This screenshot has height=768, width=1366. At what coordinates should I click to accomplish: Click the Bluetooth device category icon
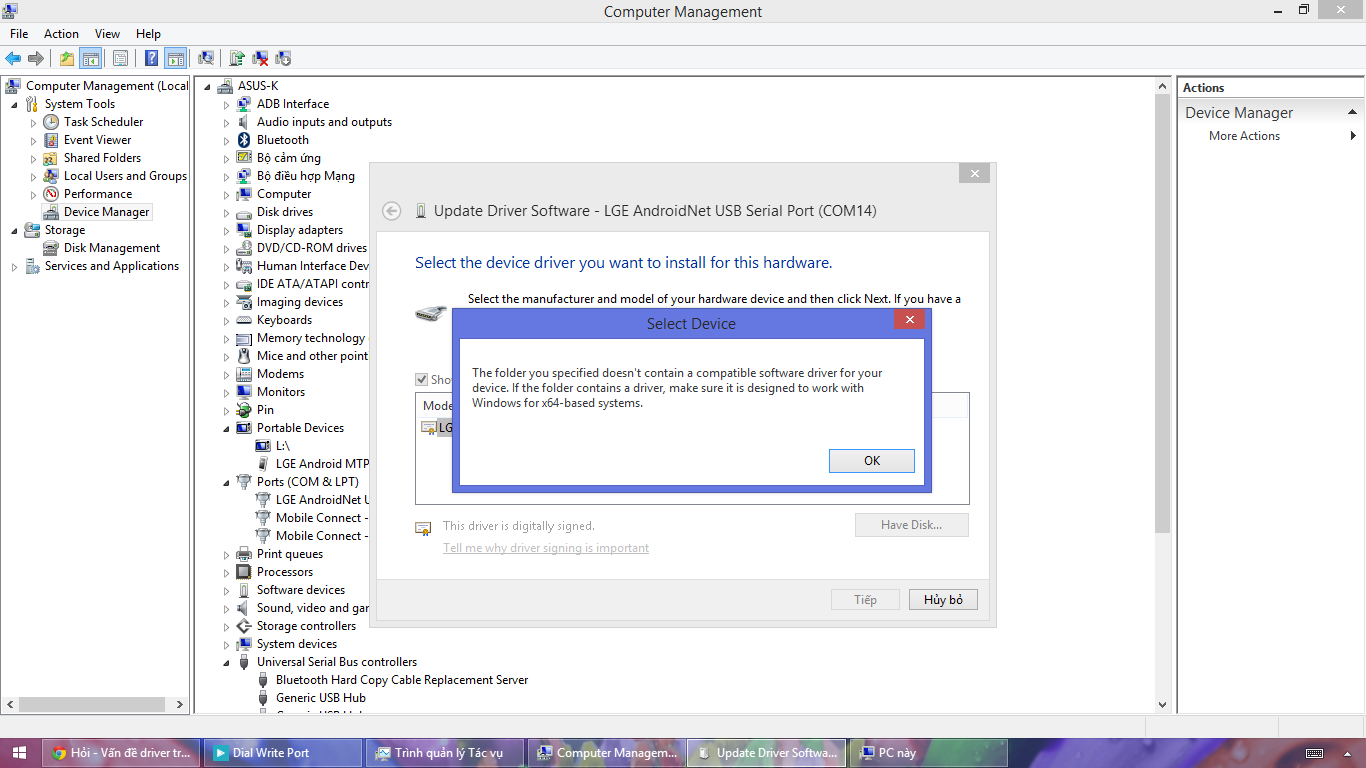pyautogui.click(x=243, y=140)
